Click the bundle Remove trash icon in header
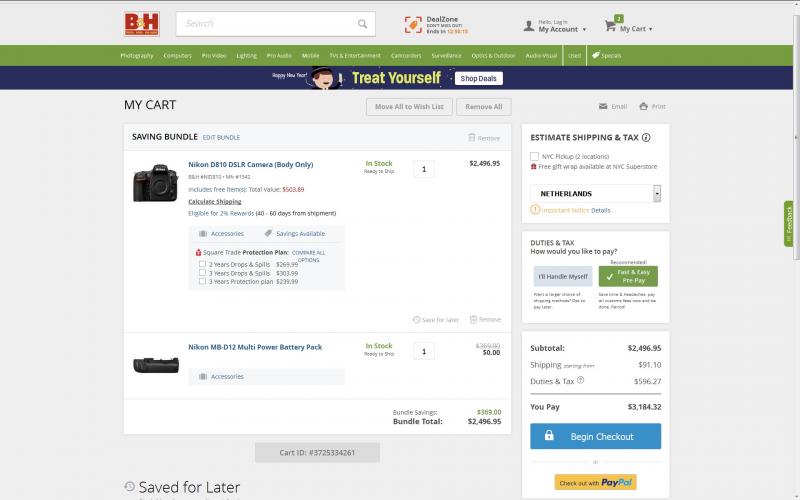 [x=471, y=137]
